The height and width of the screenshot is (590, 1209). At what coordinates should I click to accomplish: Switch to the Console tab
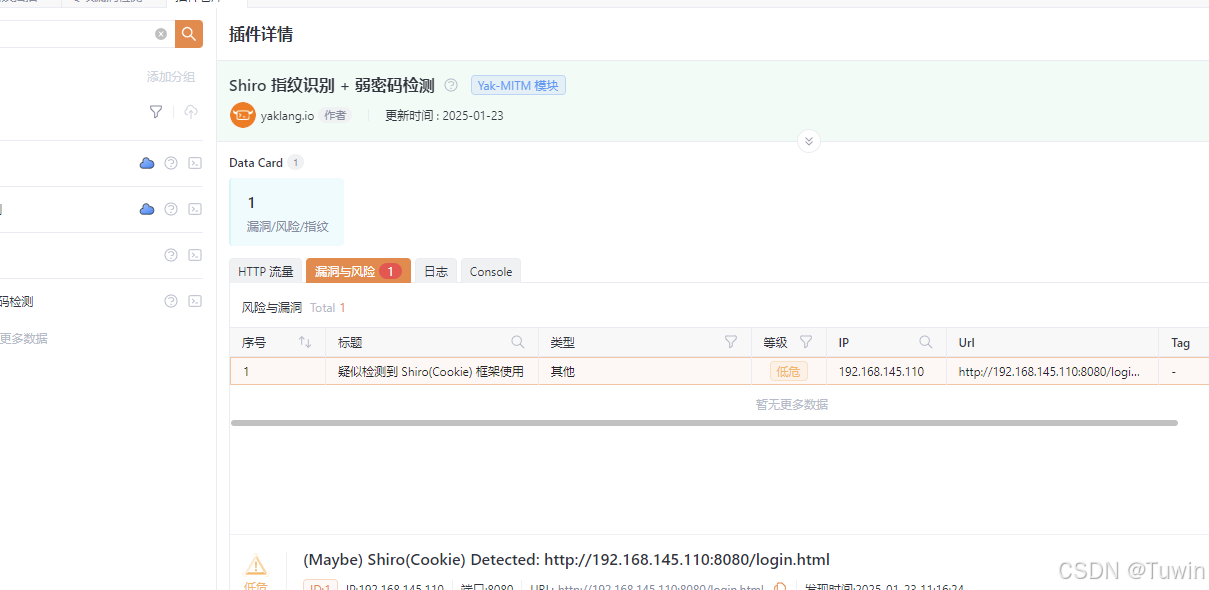(x=491, y=271)
